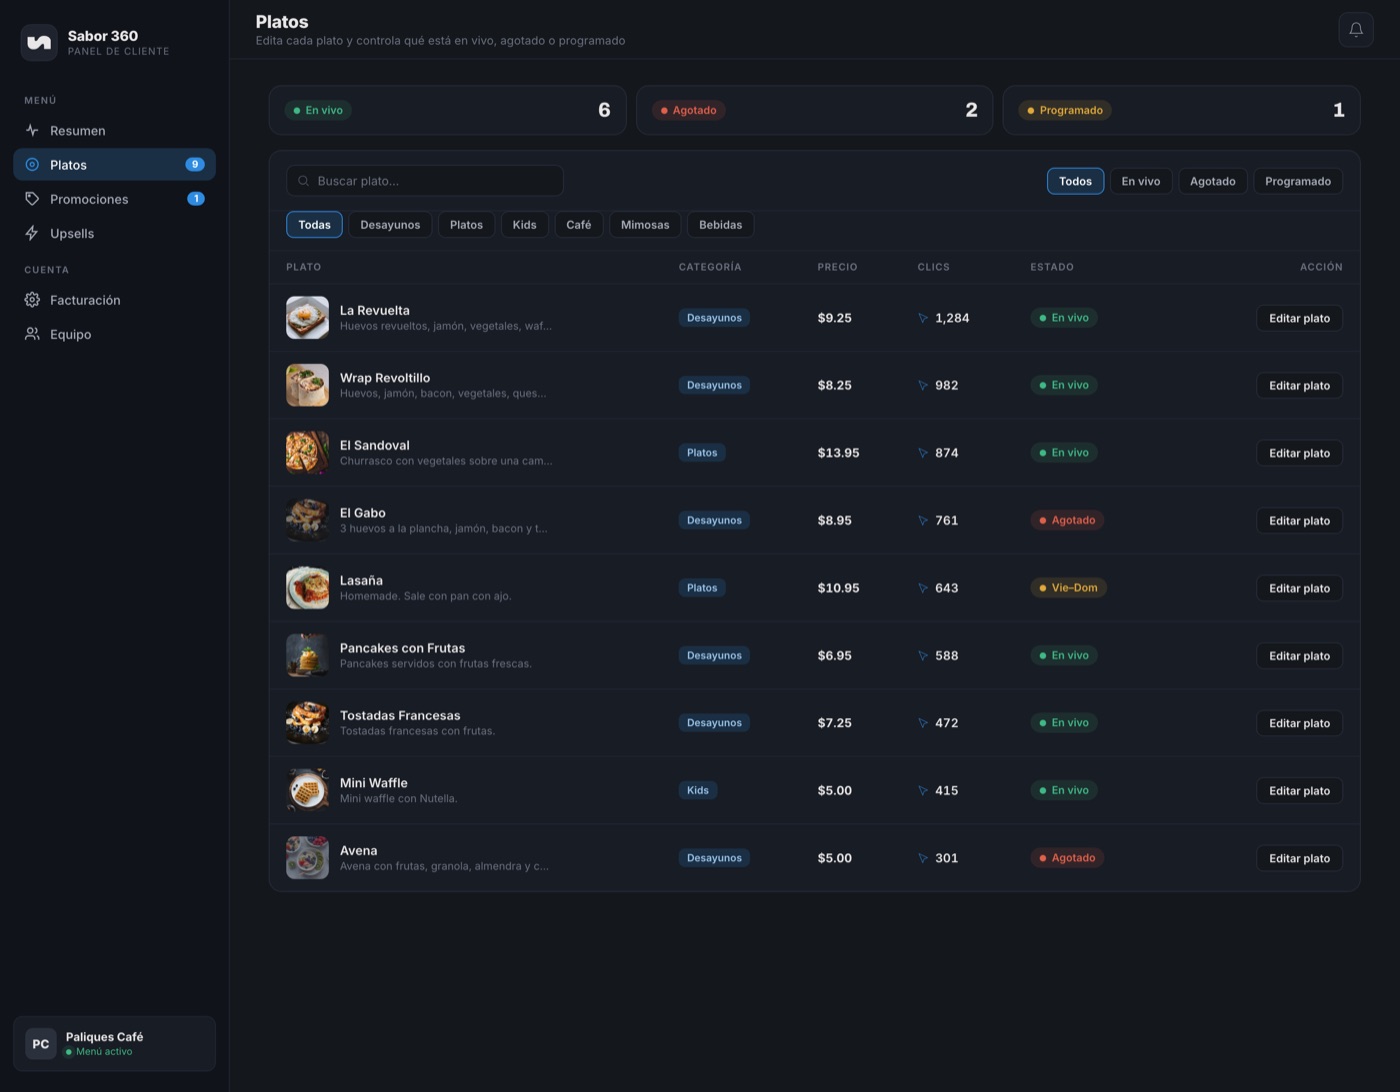Click the Paliques Café account card
The height and width of the screenshot is (1092, 1400).
click(114, 1043)
